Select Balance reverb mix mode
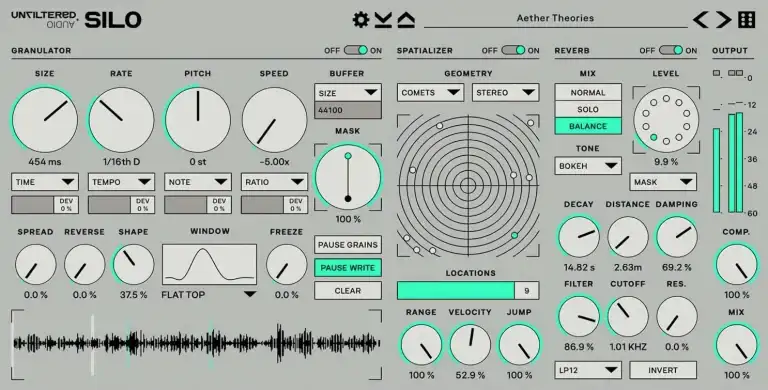The width and height of the screenshot is (768, 390). tap(588, 126)
